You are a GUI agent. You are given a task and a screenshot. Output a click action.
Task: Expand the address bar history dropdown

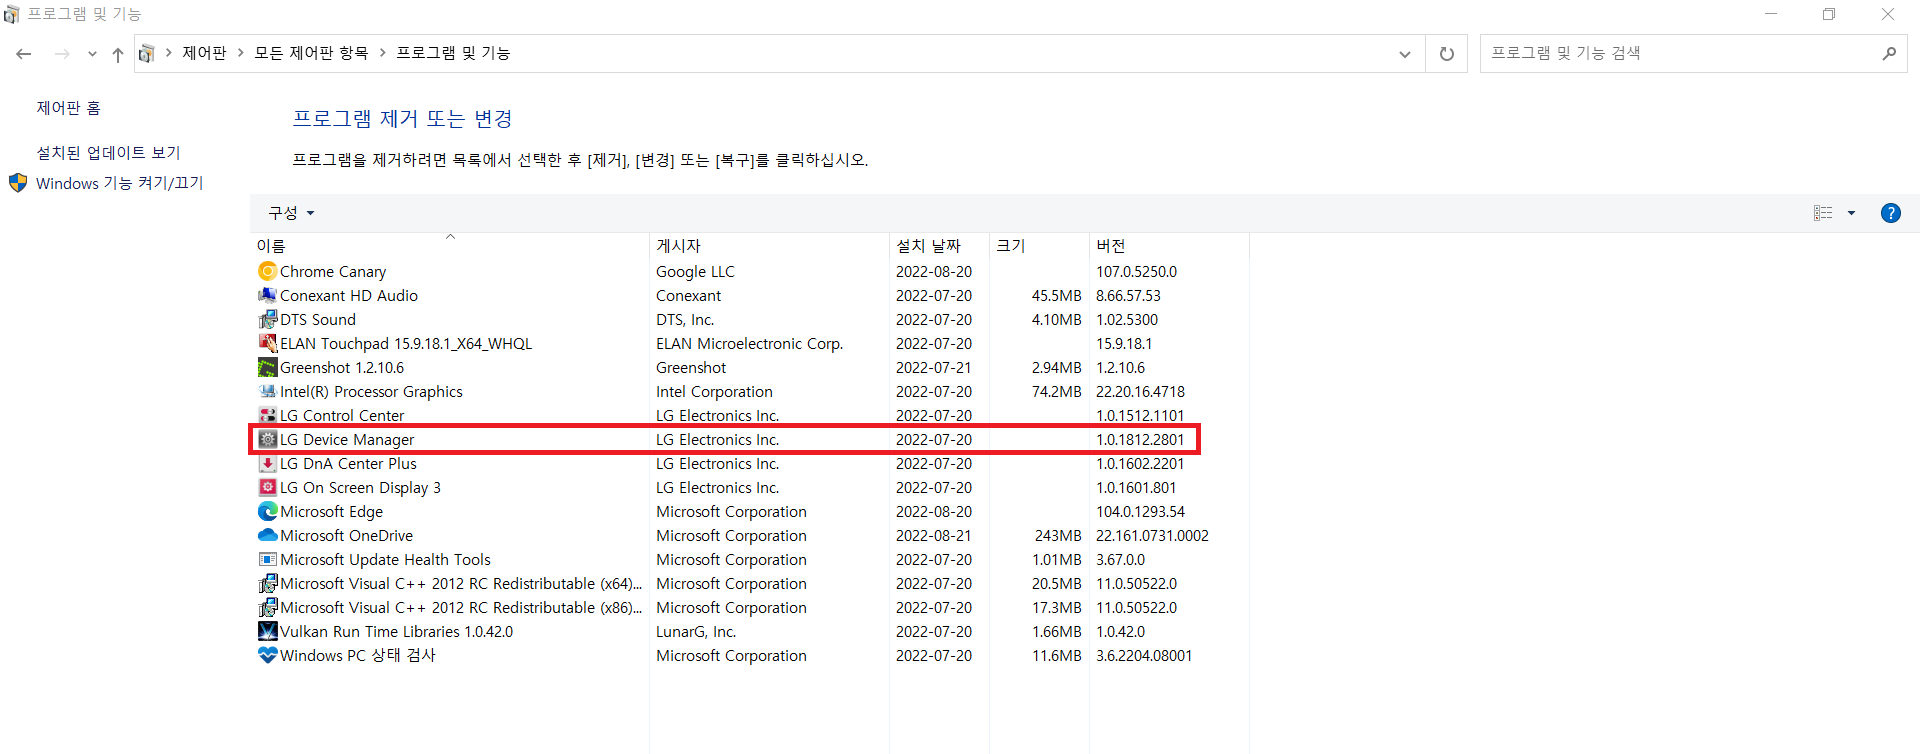[1405, 54]
